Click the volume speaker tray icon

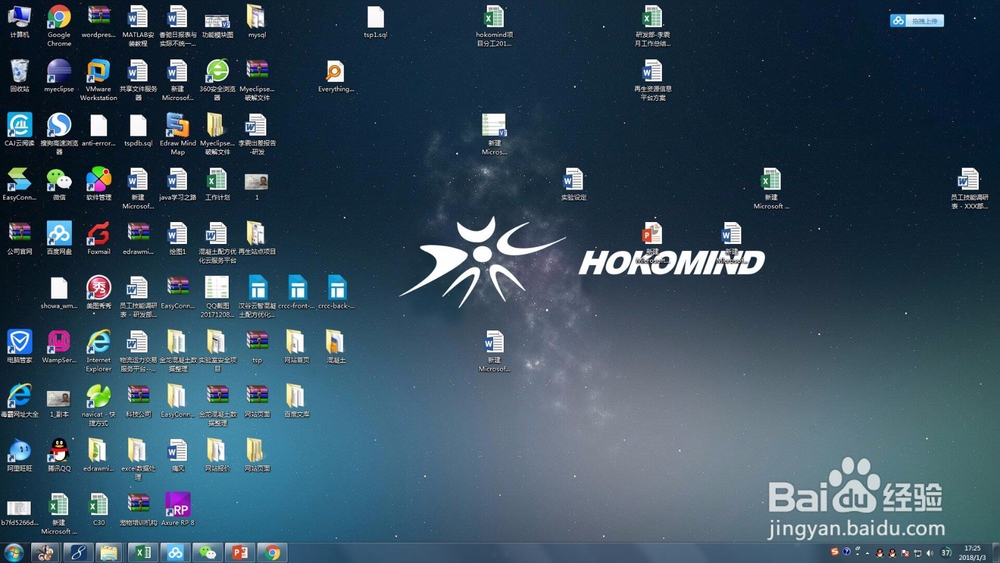[x=930, y=553]
